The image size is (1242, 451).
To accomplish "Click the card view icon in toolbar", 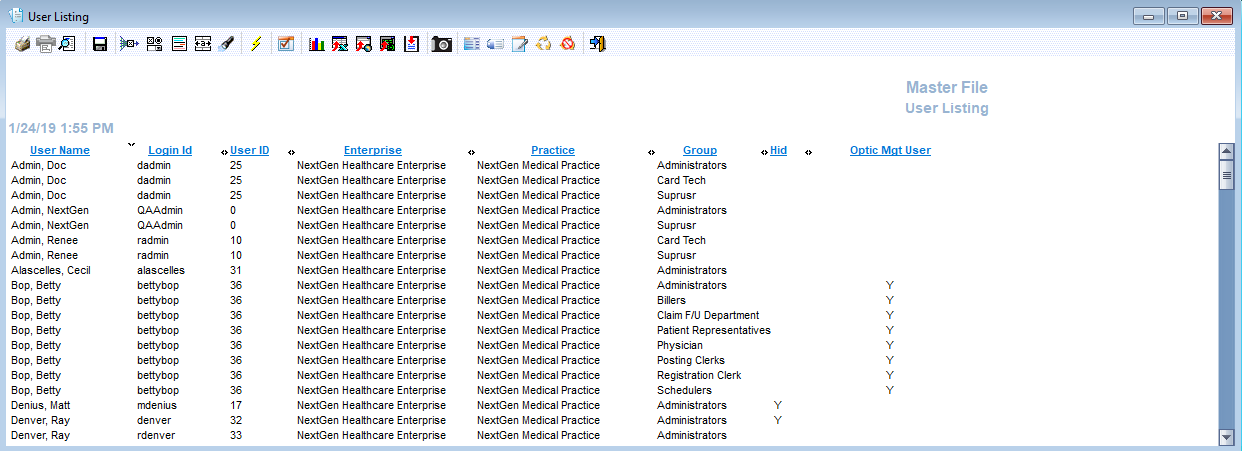I will (x=495, y=44).
